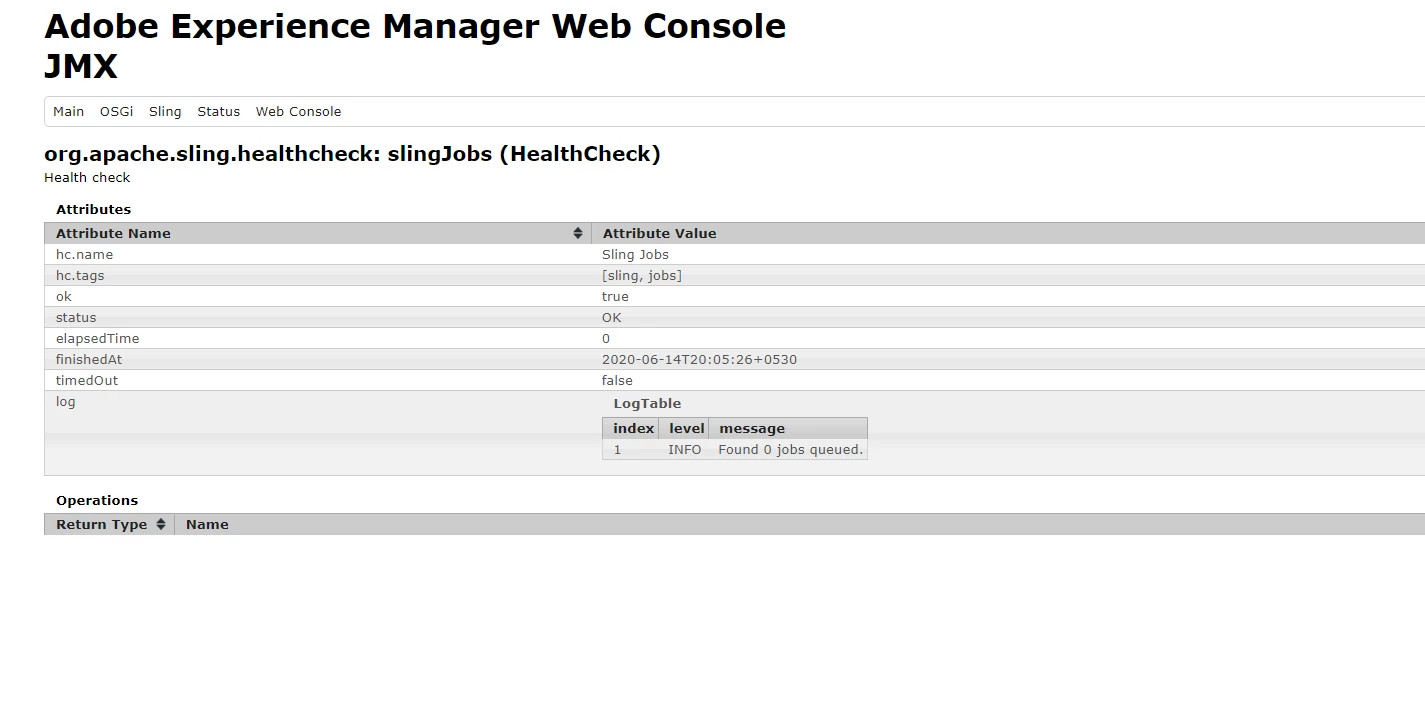Click the 'Health check' description text
Image resolution: width=1425 pixels, height=724 pixels.
pyautogui.click(x=87, y=177)
